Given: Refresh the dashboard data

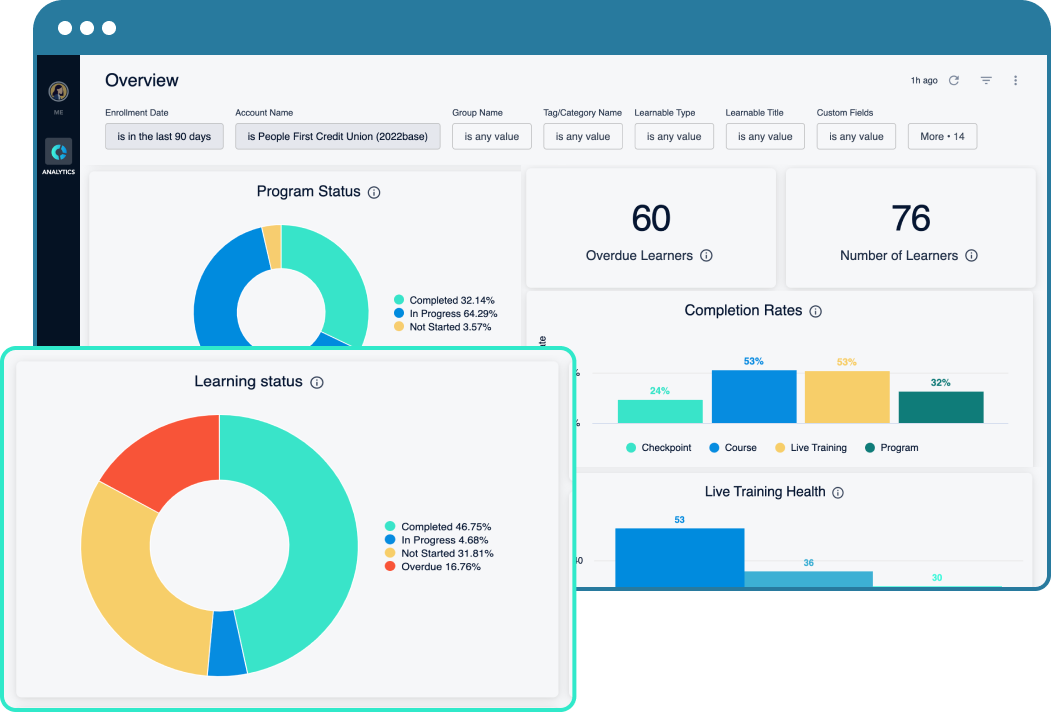Looking at the screenshot, I should [x=954, y=80].
